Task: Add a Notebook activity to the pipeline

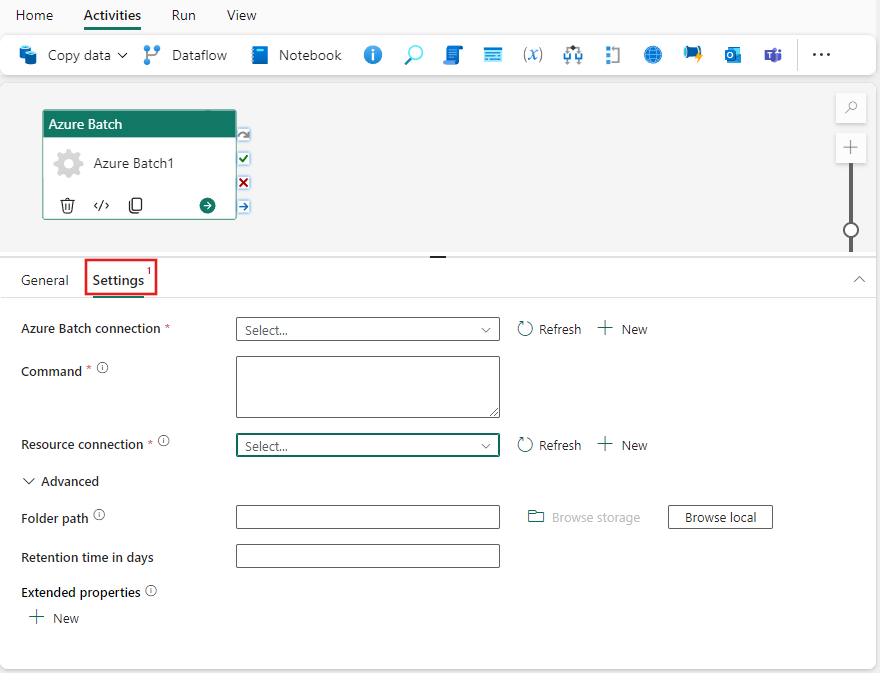Action: tap(295, 55)
